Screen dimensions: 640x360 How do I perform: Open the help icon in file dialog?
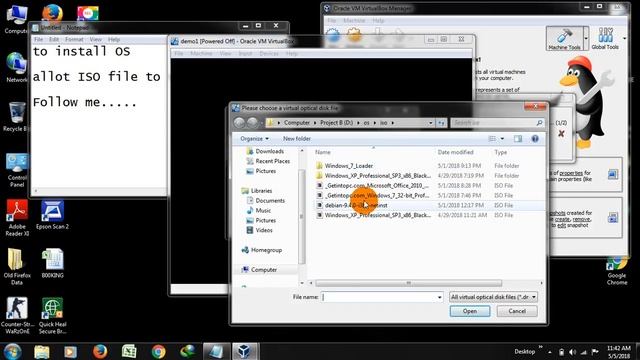[535, 139]
